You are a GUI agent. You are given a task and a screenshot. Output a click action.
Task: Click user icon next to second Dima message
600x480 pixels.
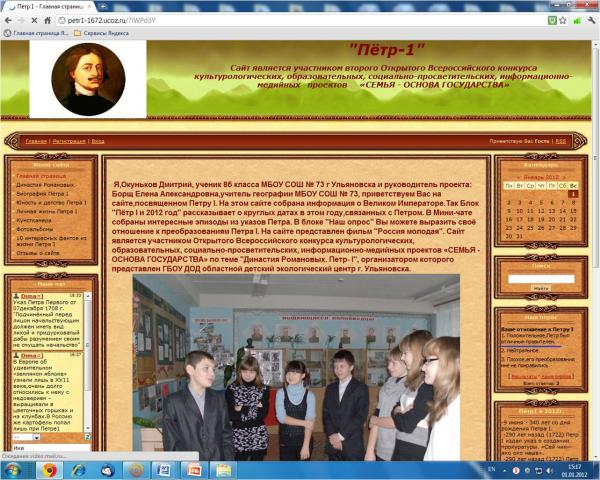pos(16,355)
